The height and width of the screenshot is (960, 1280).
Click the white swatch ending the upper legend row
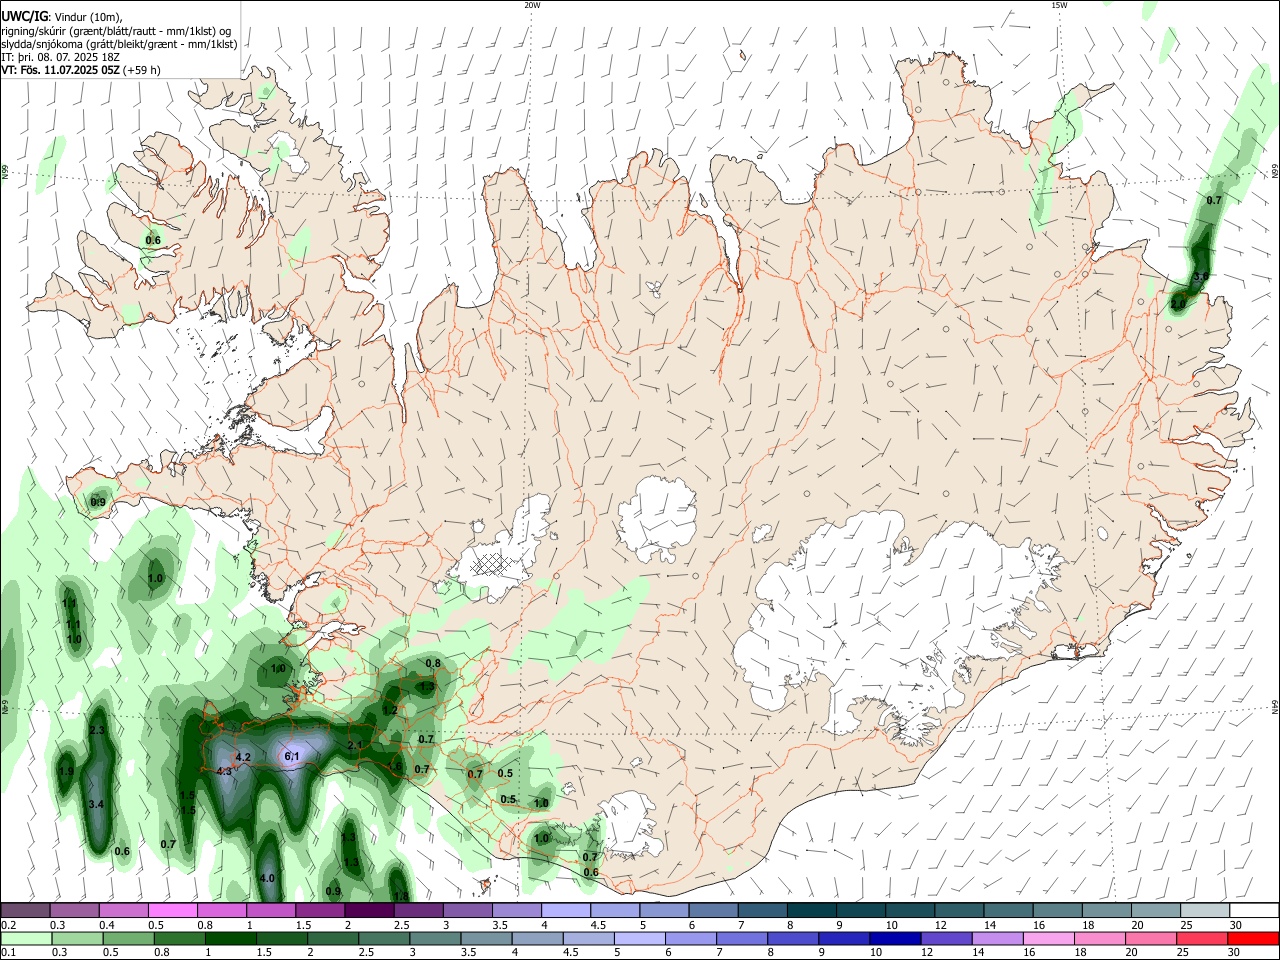[1254, 911]
